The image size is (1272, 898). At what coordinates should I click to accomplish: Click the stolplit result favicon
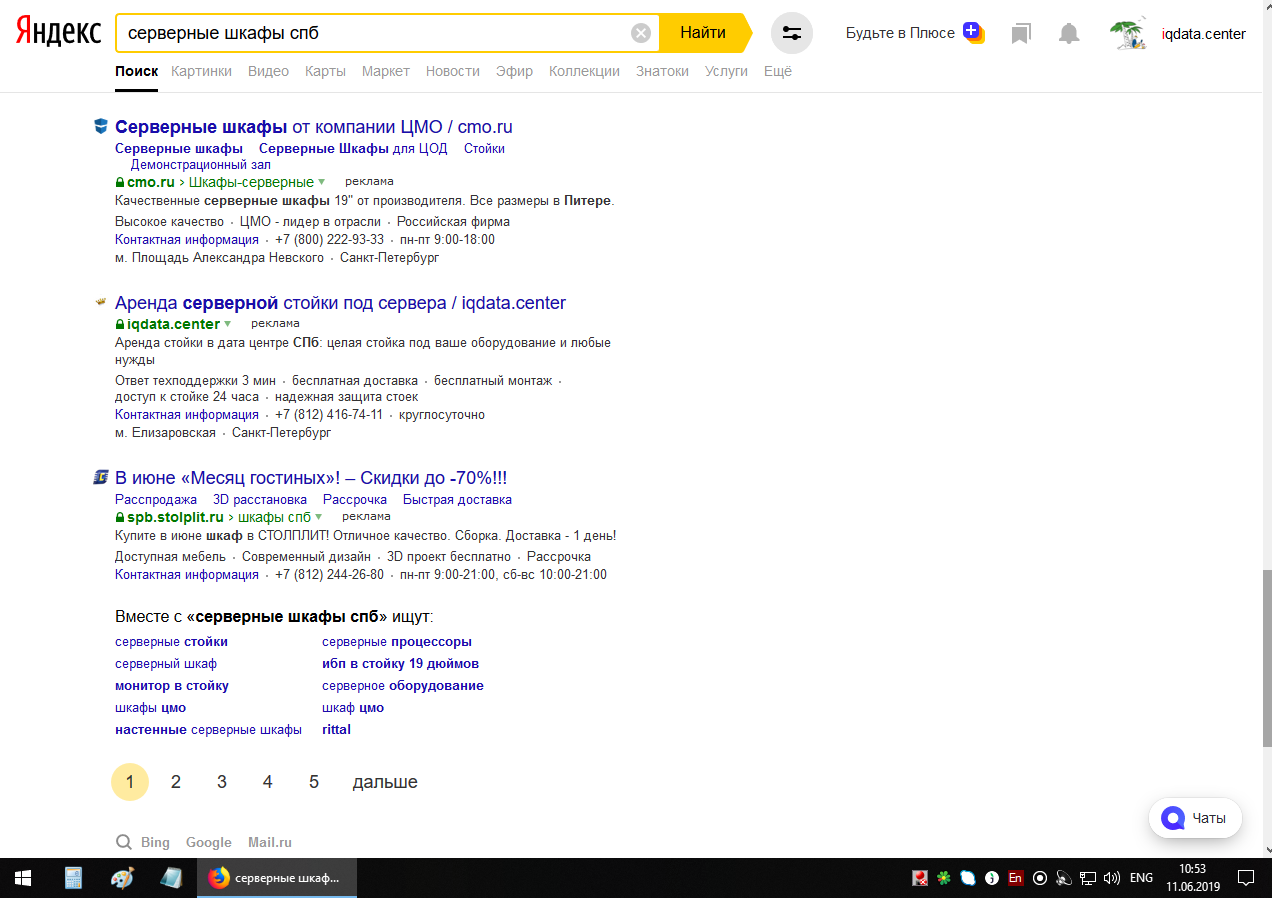[x=100, y=477]
